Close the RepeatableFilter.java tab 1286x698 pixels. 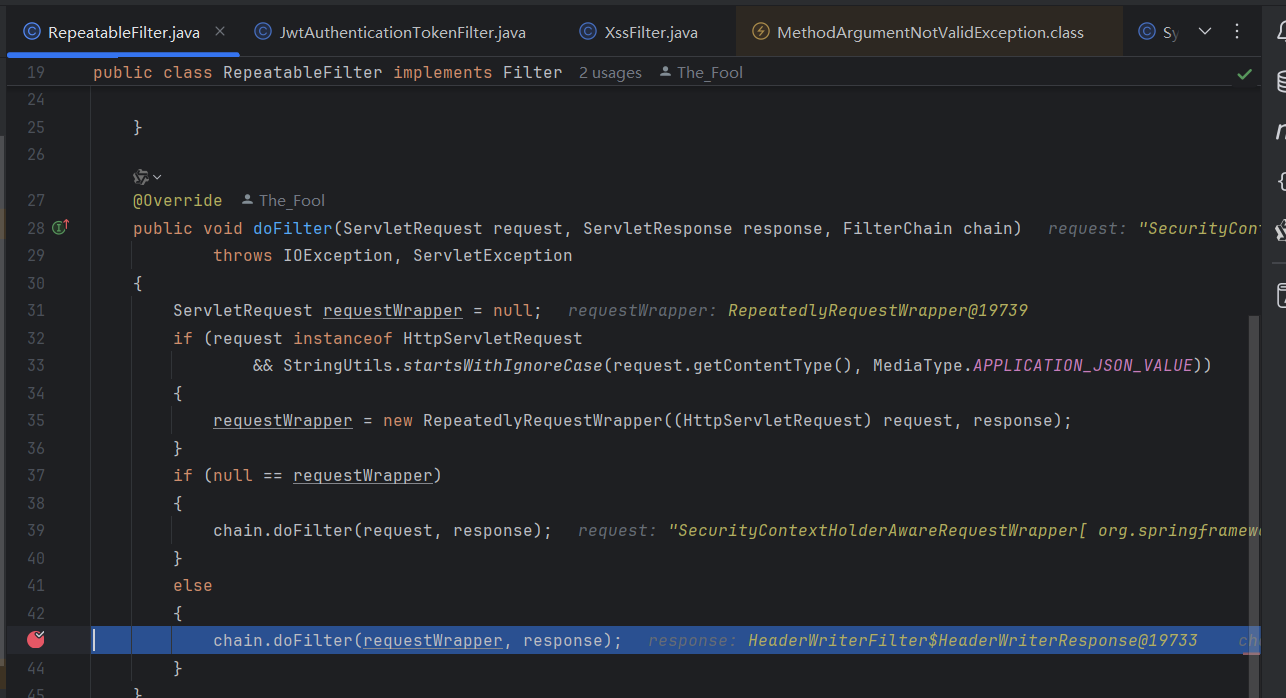click(219, 32)
